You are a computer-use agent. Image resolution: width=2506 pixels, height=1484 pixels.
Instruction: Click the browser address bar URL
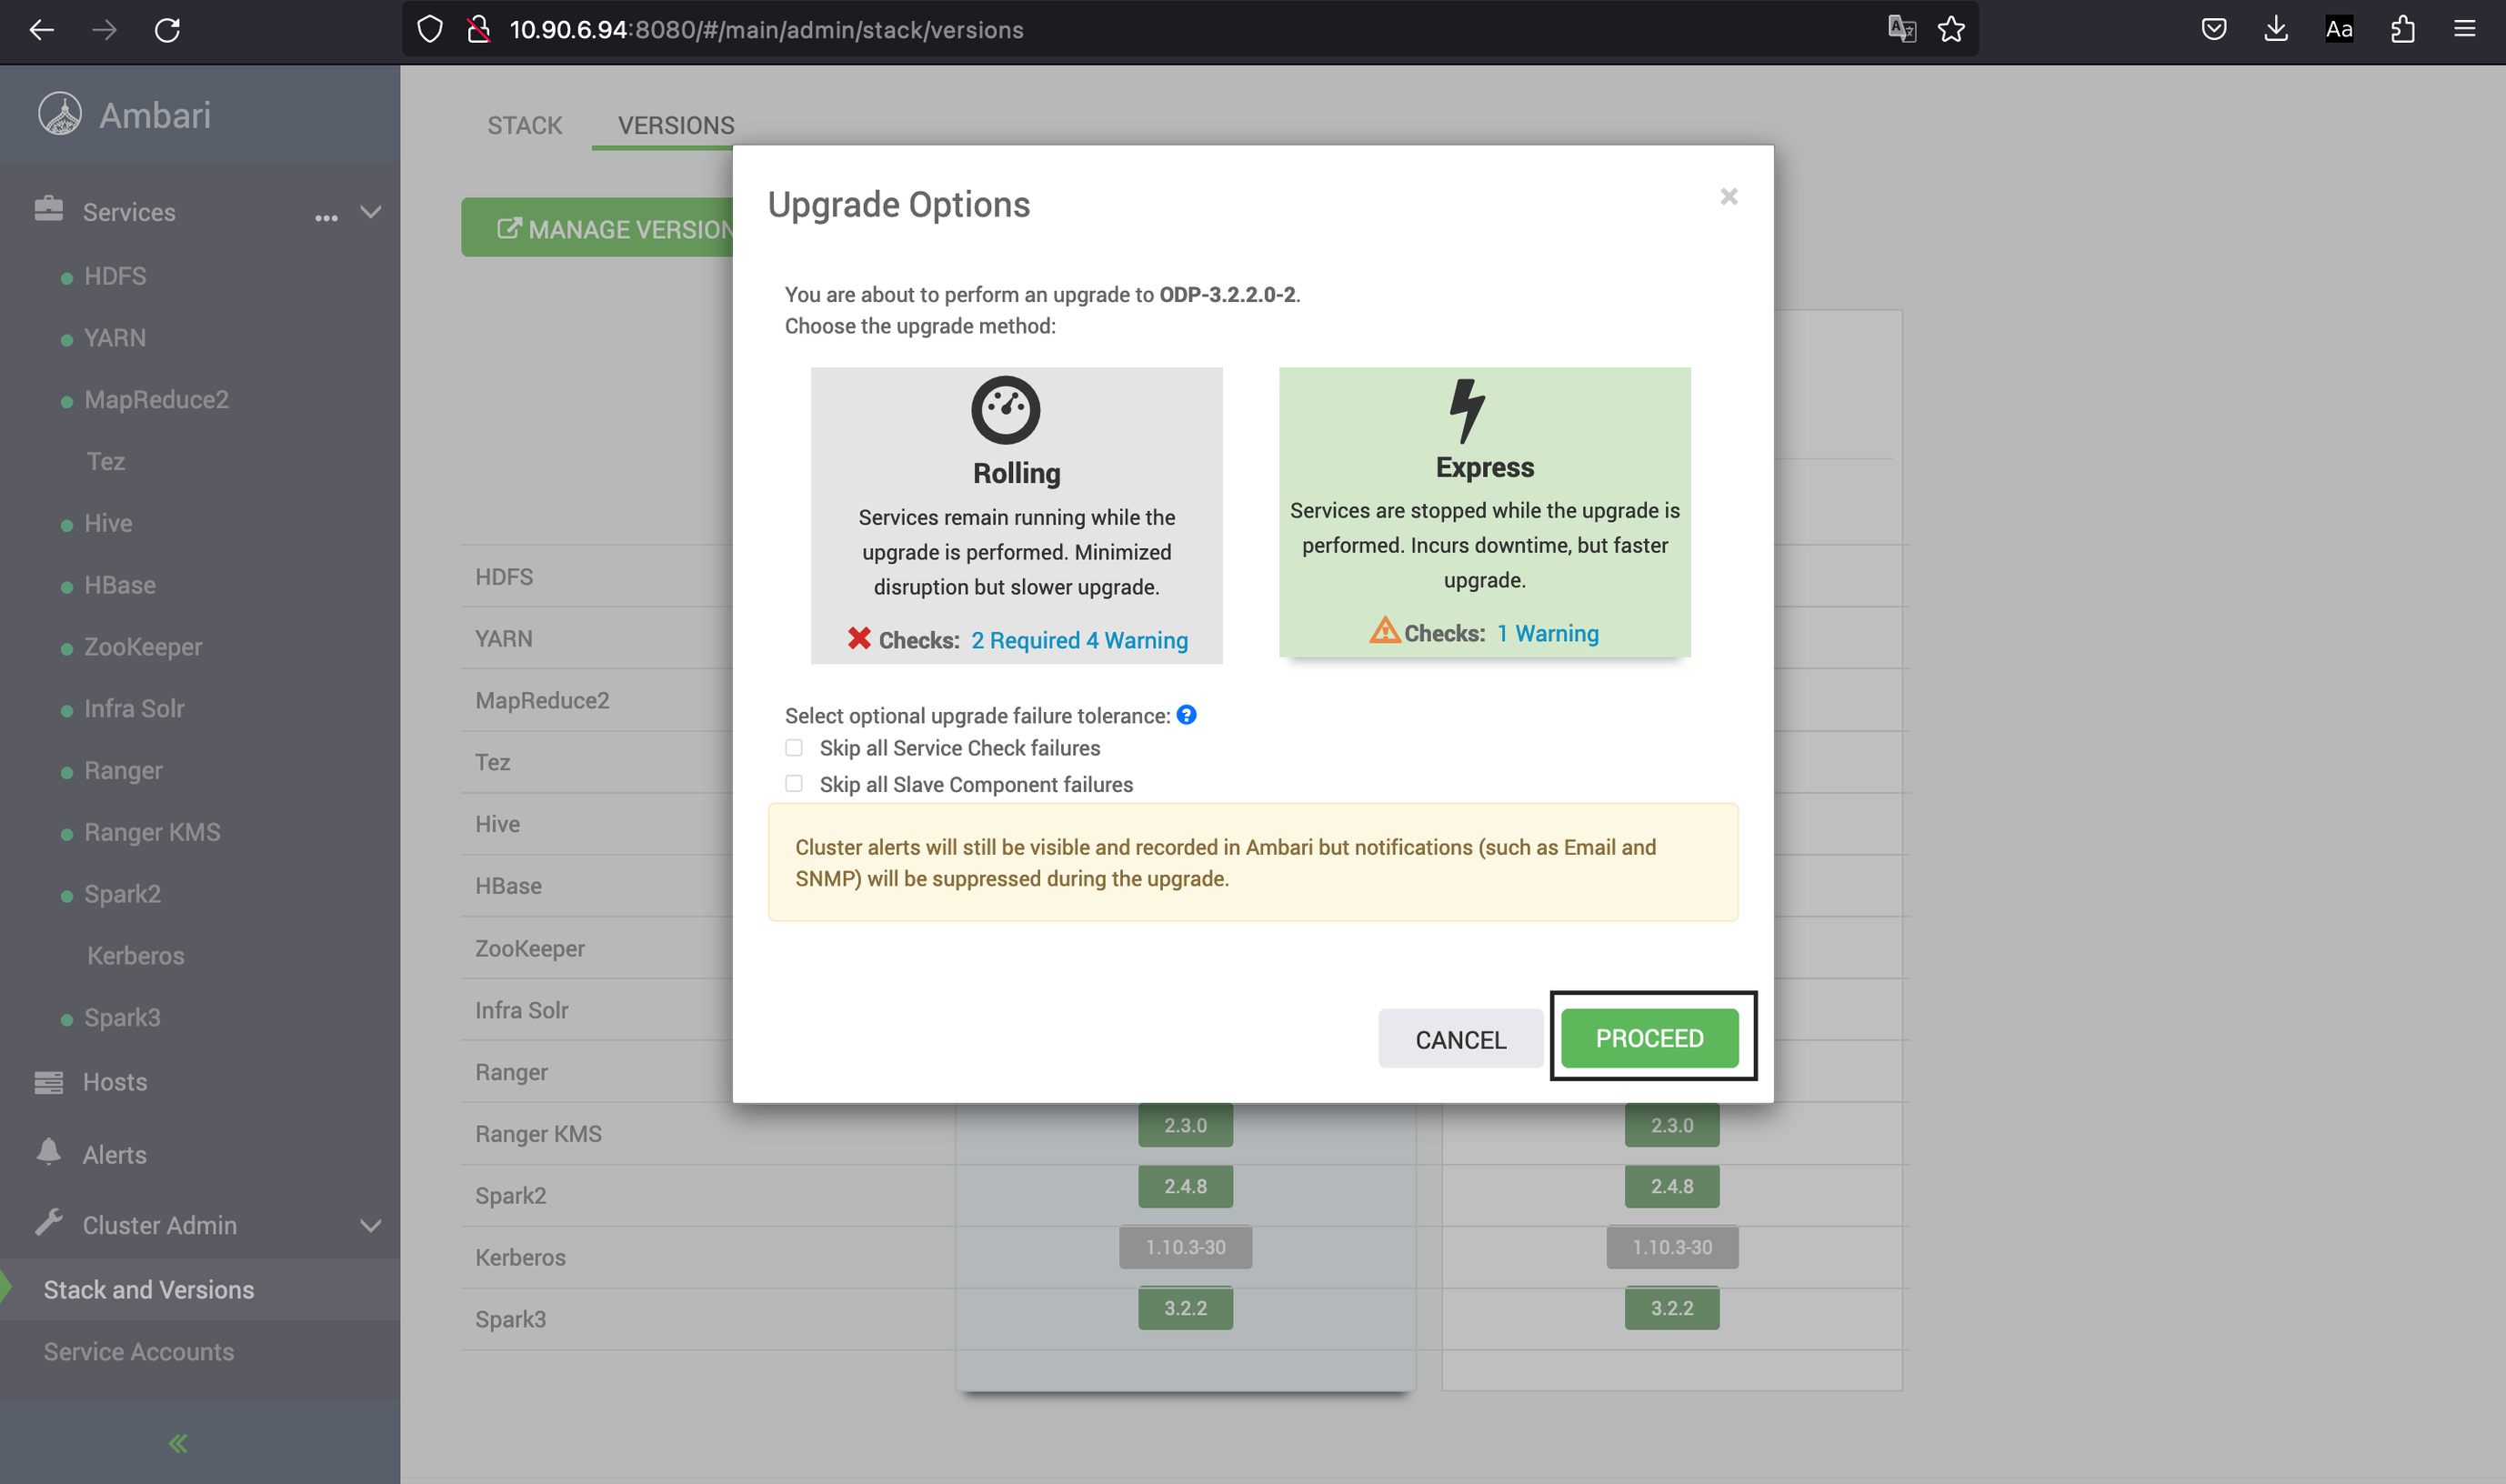point(767,30)
